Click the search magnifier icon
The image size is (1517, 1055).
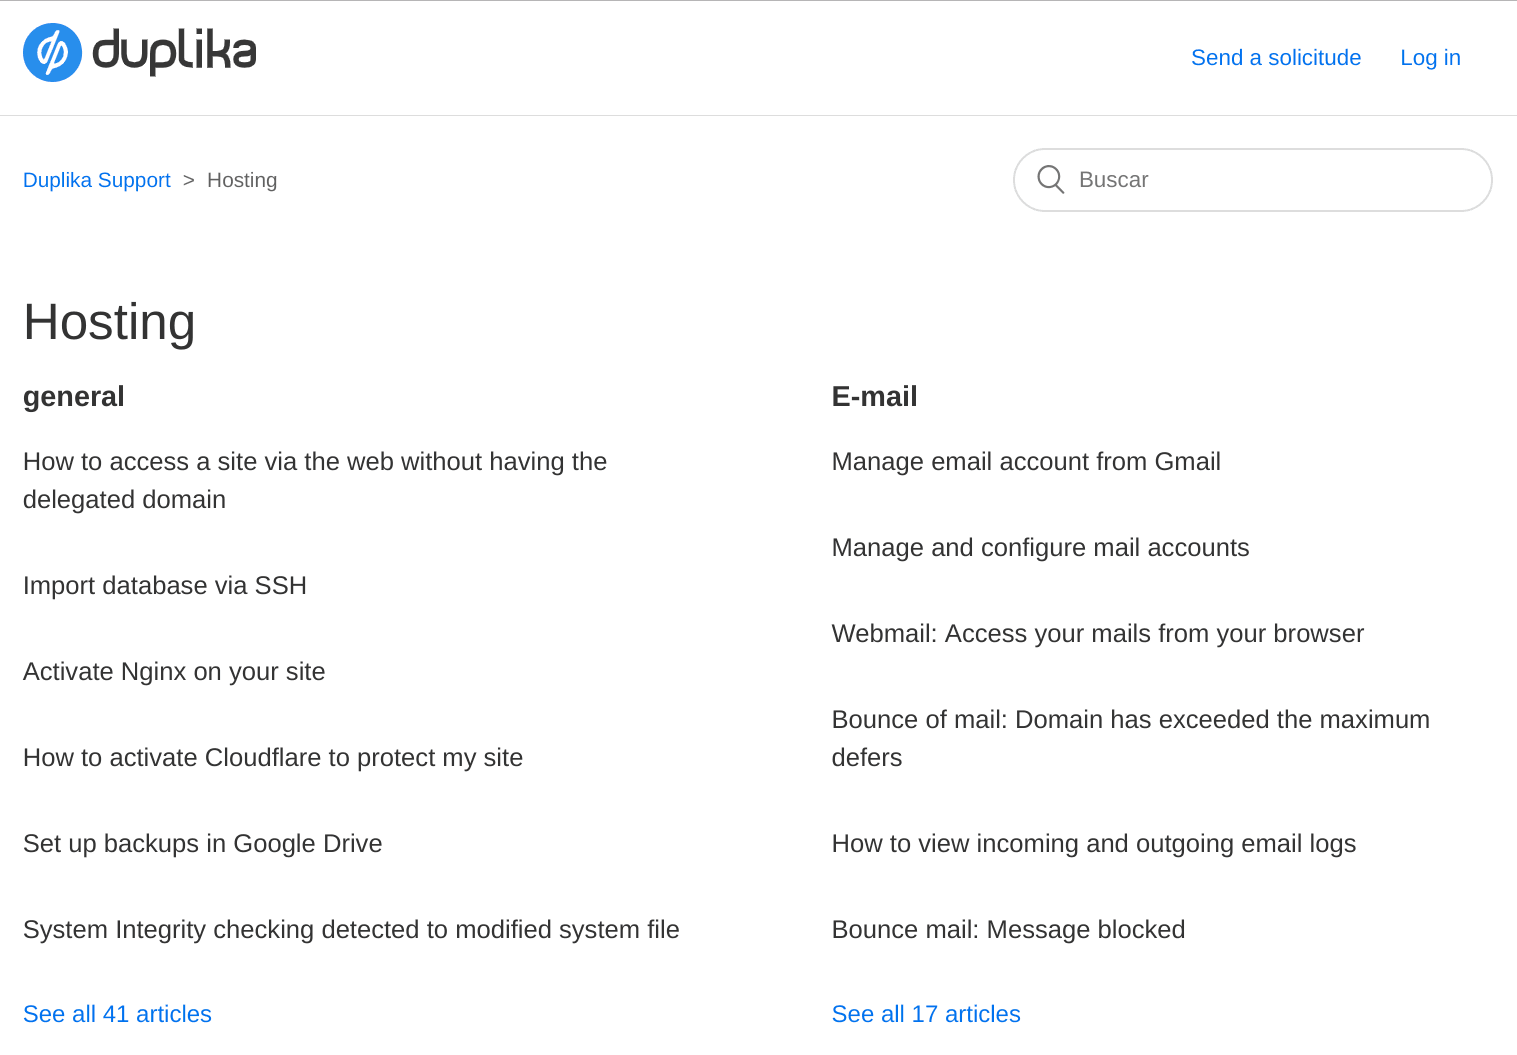[1050, 179]
